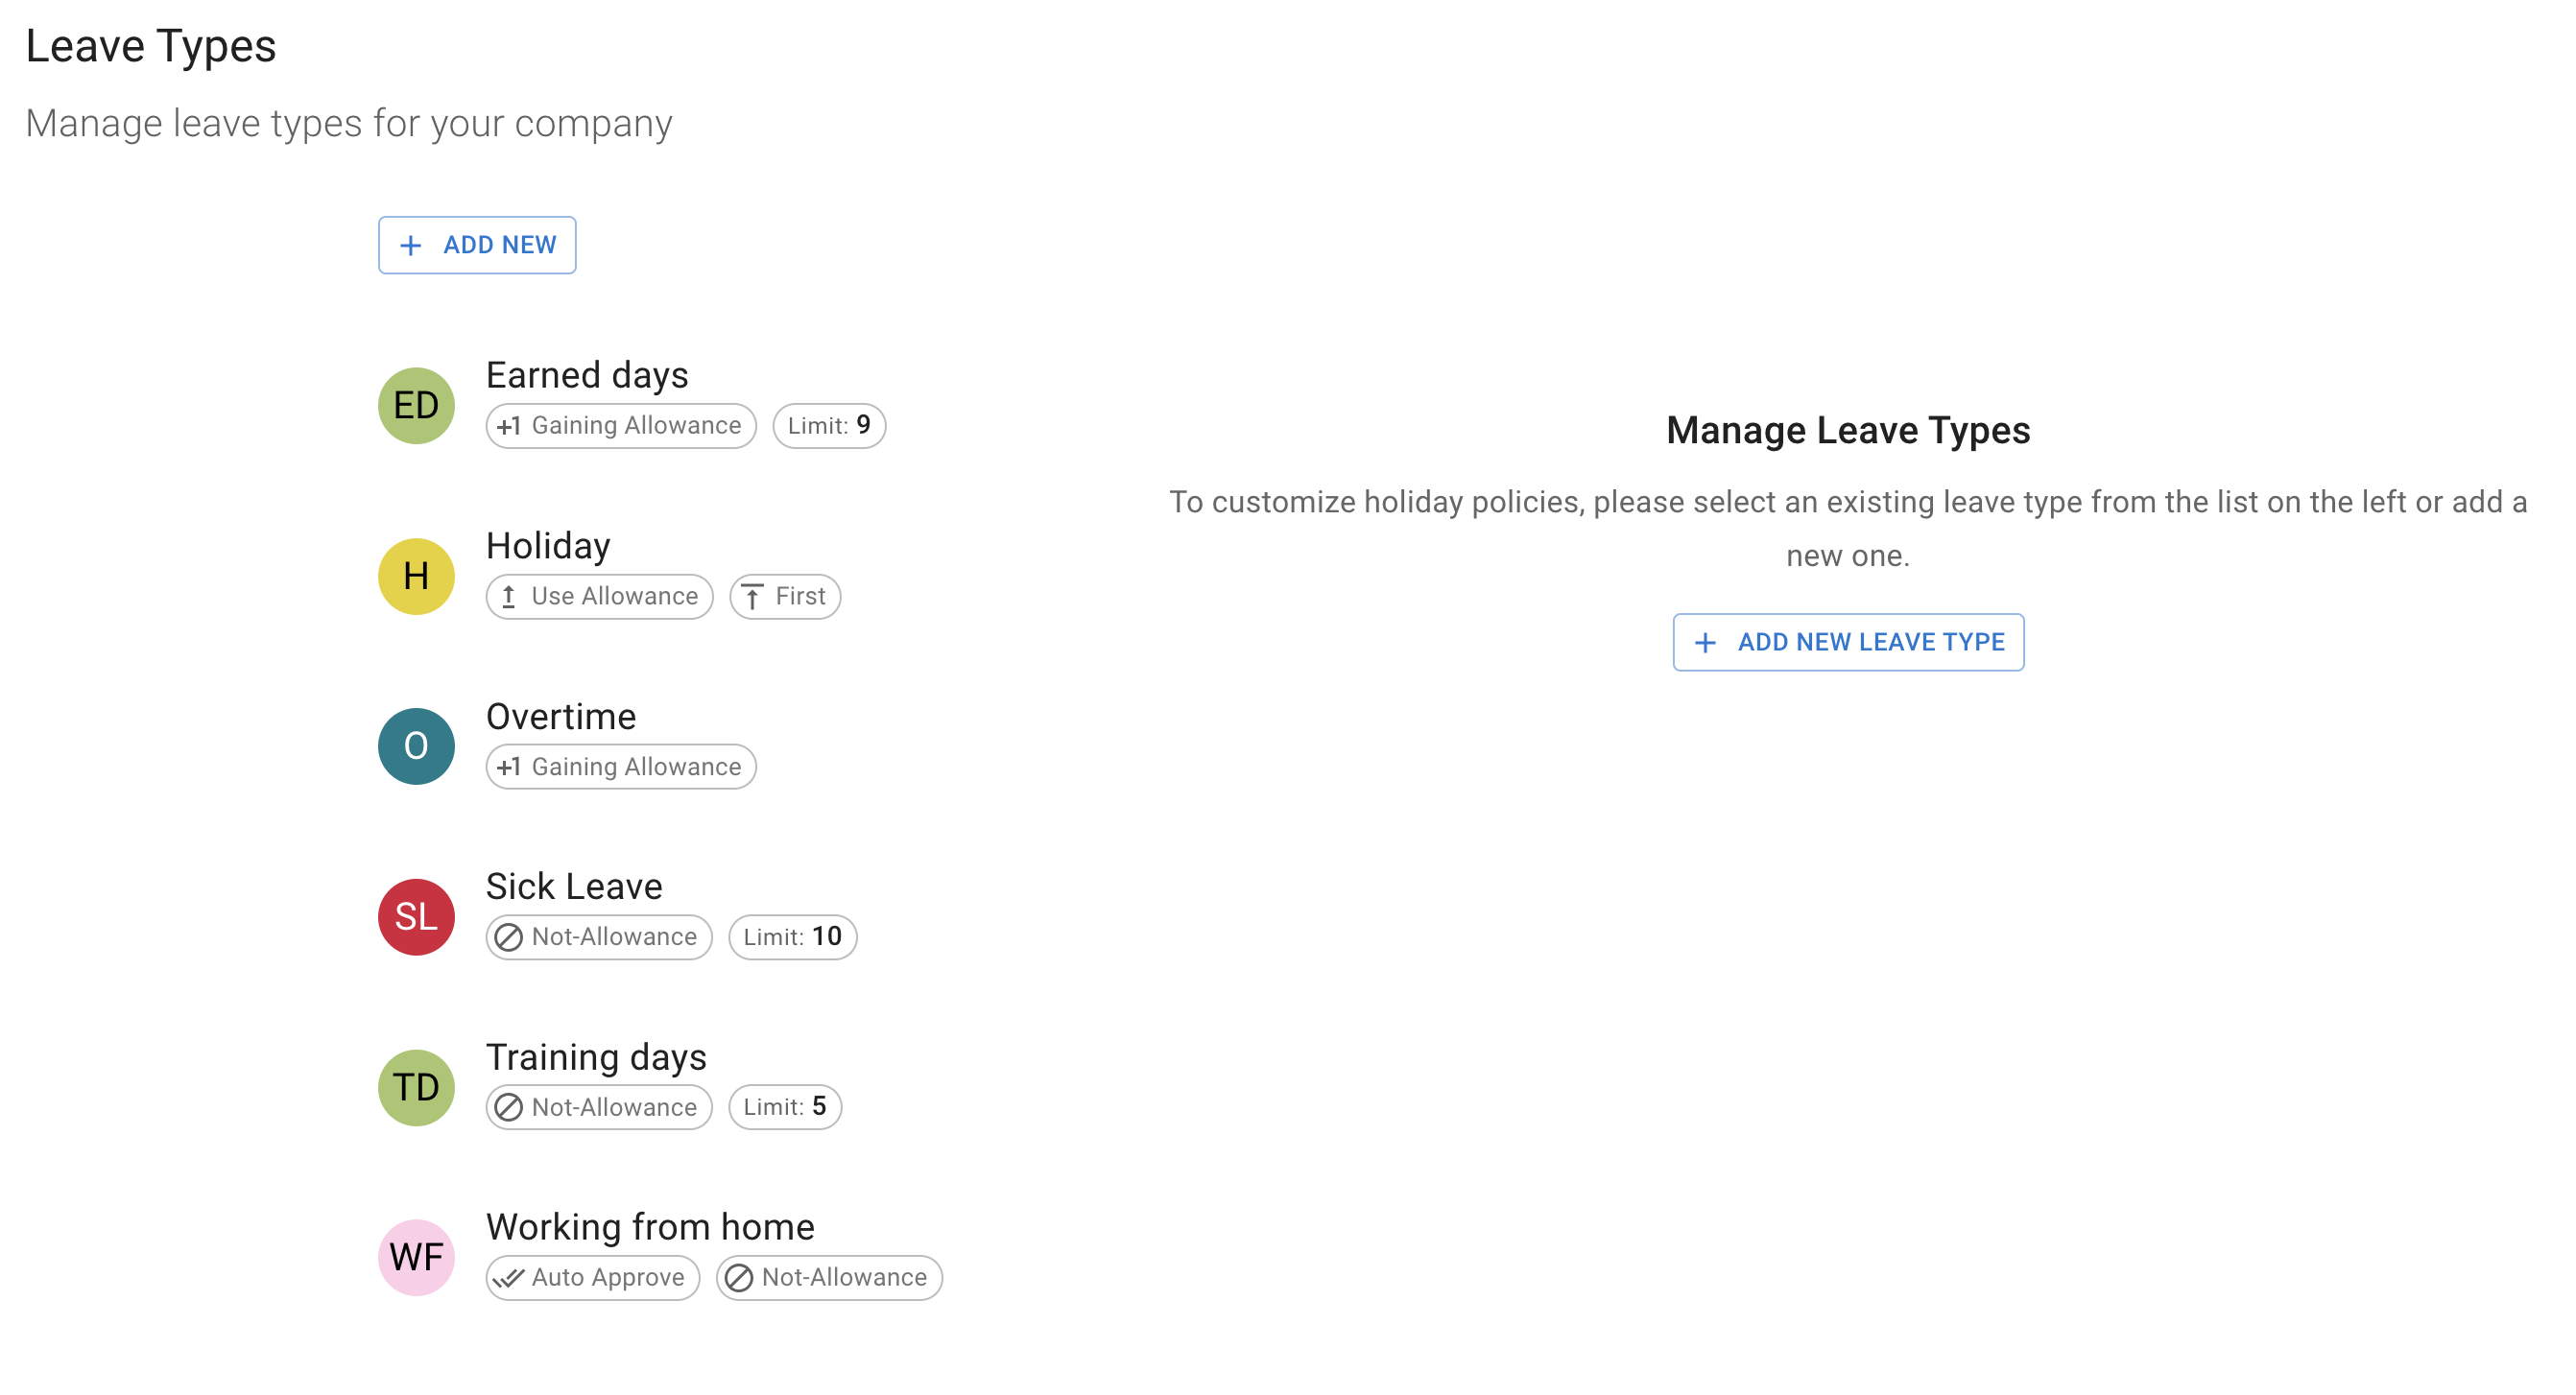Click the Gaining Allowance badge on Earned days
The height and width of the screenshot is (1395, 2576).
620,425
